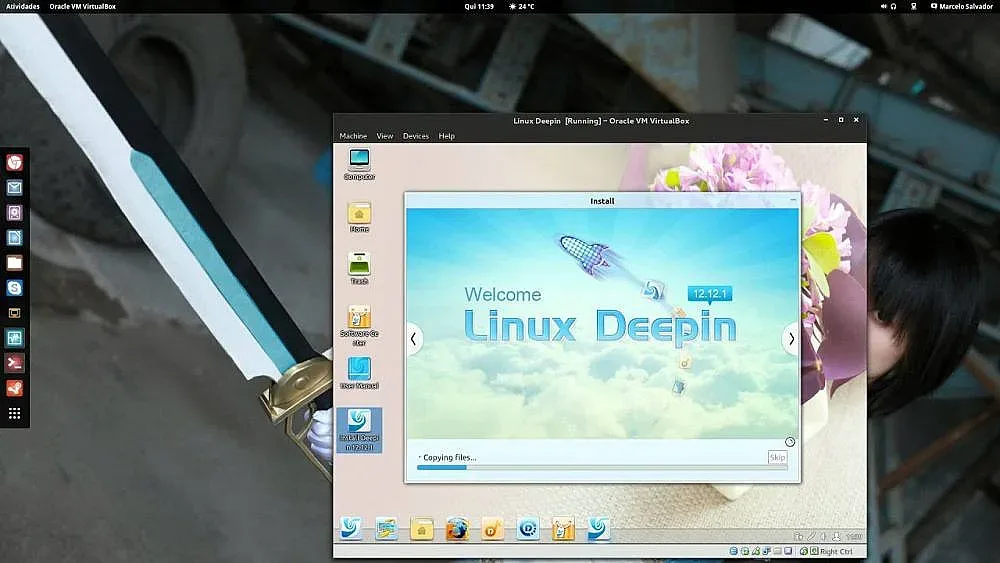
Task: Open the Deepin media player D icon in dock
Action: point(527,529)
